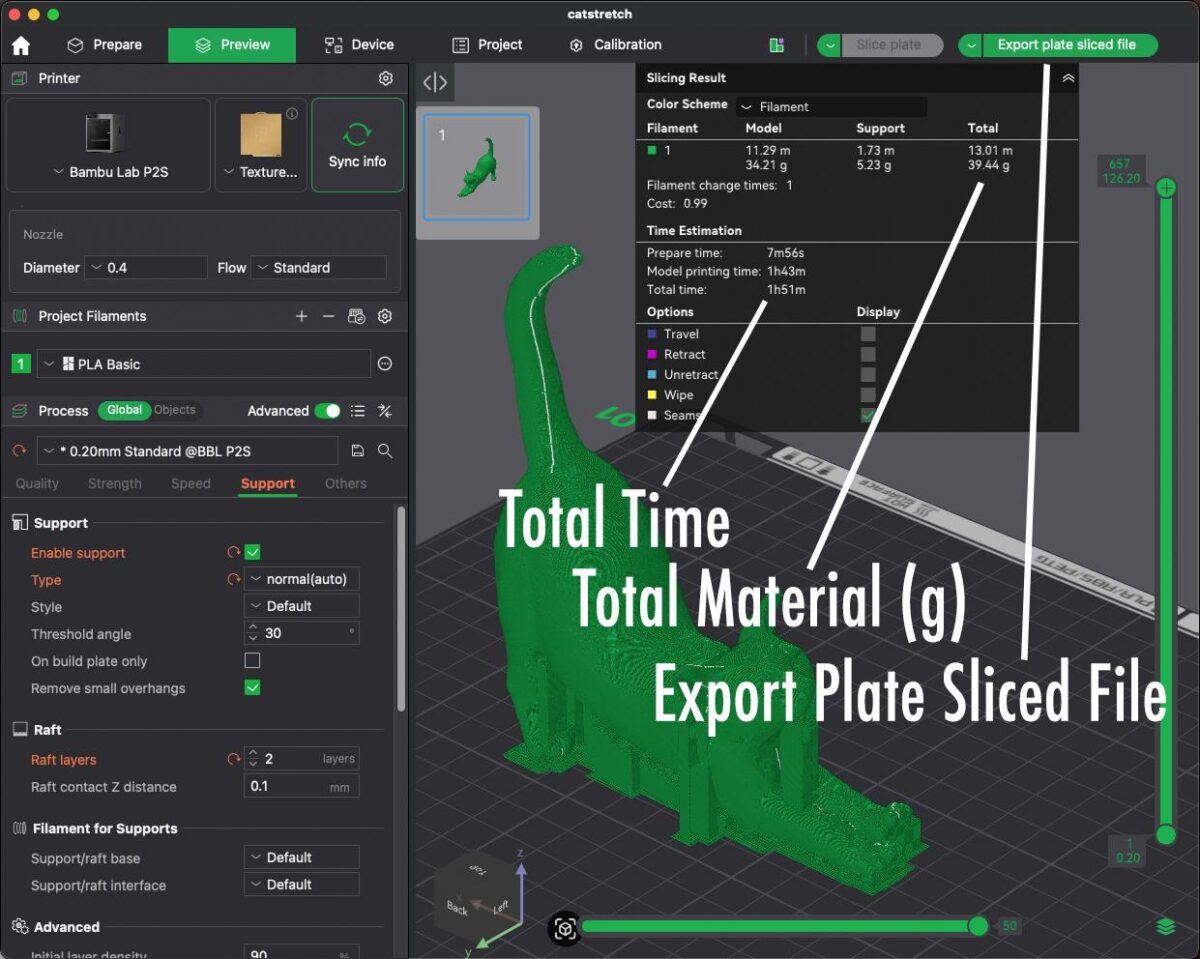Open the home screen icon
The height and width of the screenshot is (959, 1200).
pyautogui.click(x=20, y=45)
